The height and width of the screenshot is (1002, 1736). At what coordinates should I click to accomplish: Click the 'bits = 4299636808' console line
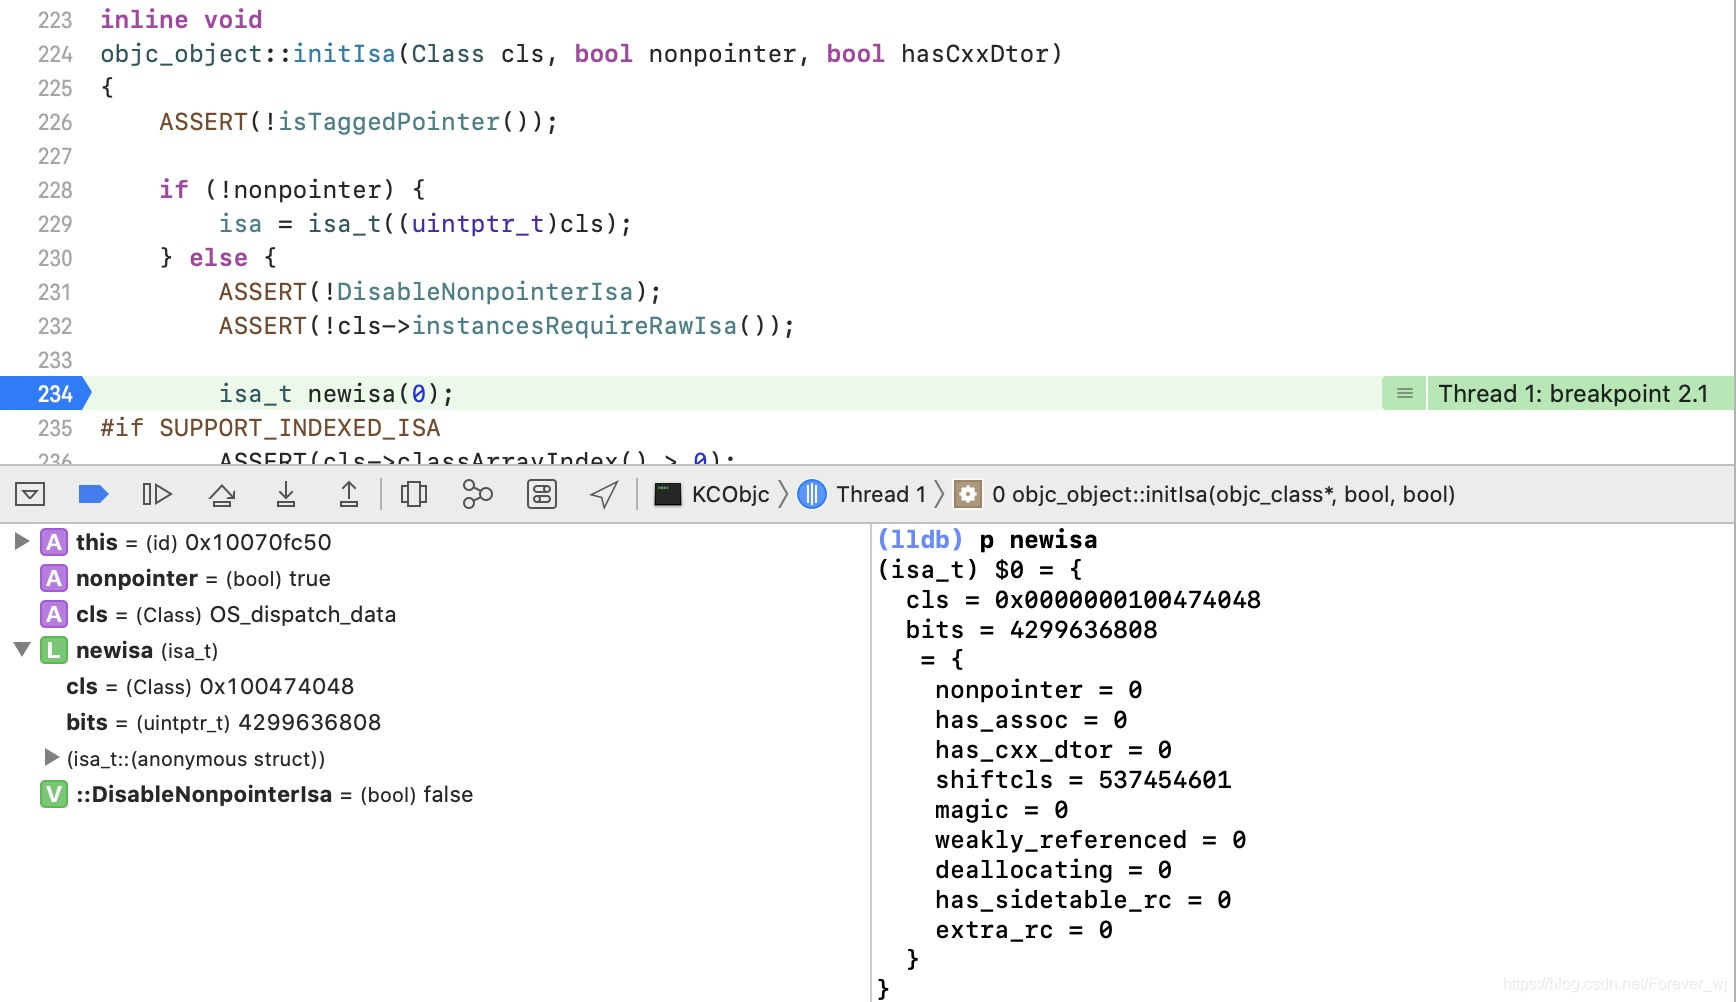point(1031,630)
